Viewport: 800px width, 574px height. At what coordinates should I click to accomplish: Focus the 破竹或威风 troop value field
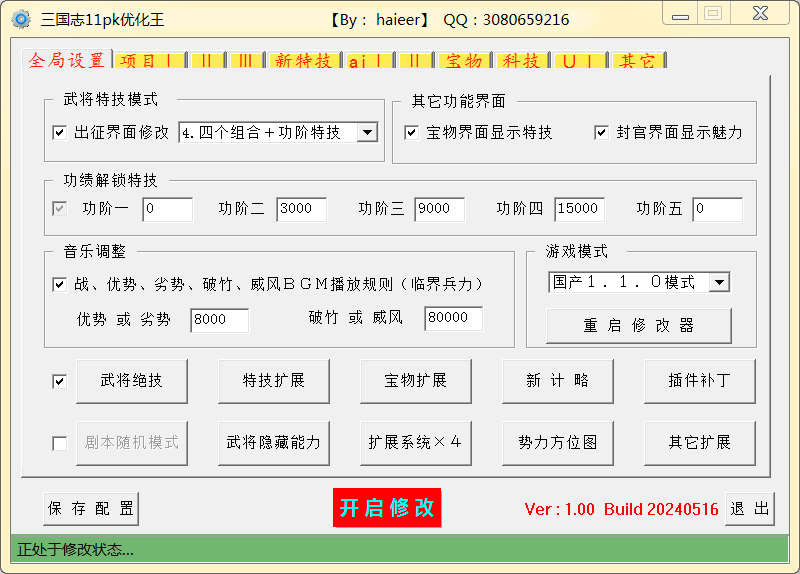tap(453, 318)
